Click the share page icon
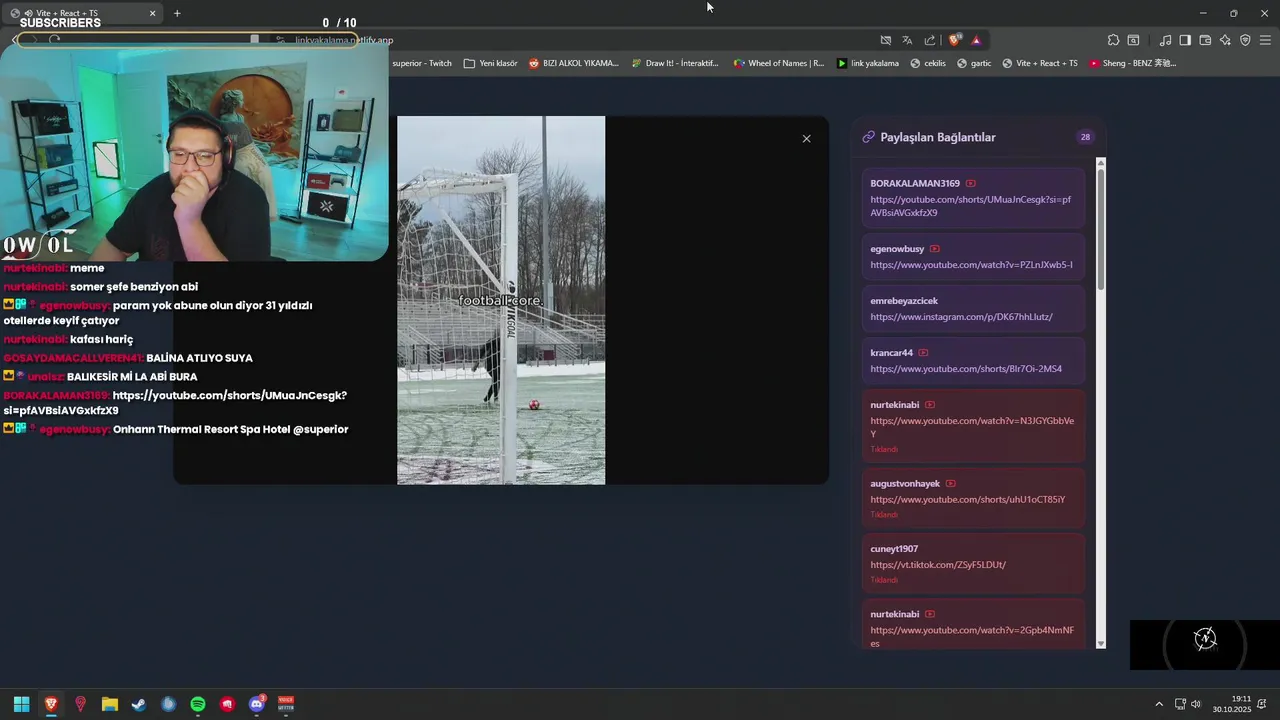The height and width of the screenshot is (720, 1280). click(930, 40)
